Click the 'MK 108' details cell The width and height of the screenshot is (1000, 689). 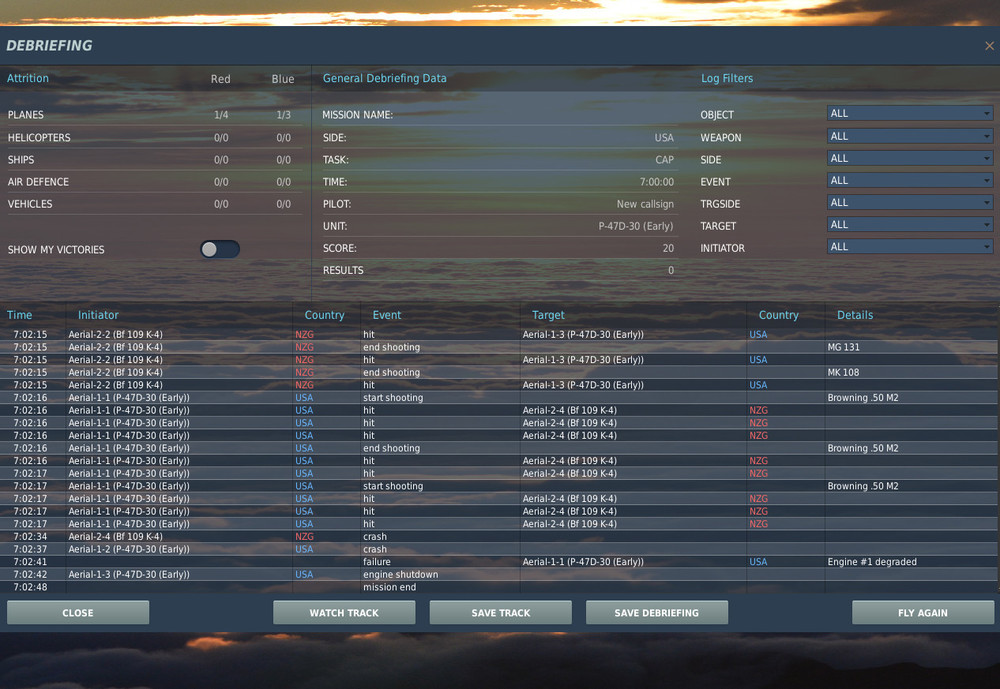pos(843,373)
